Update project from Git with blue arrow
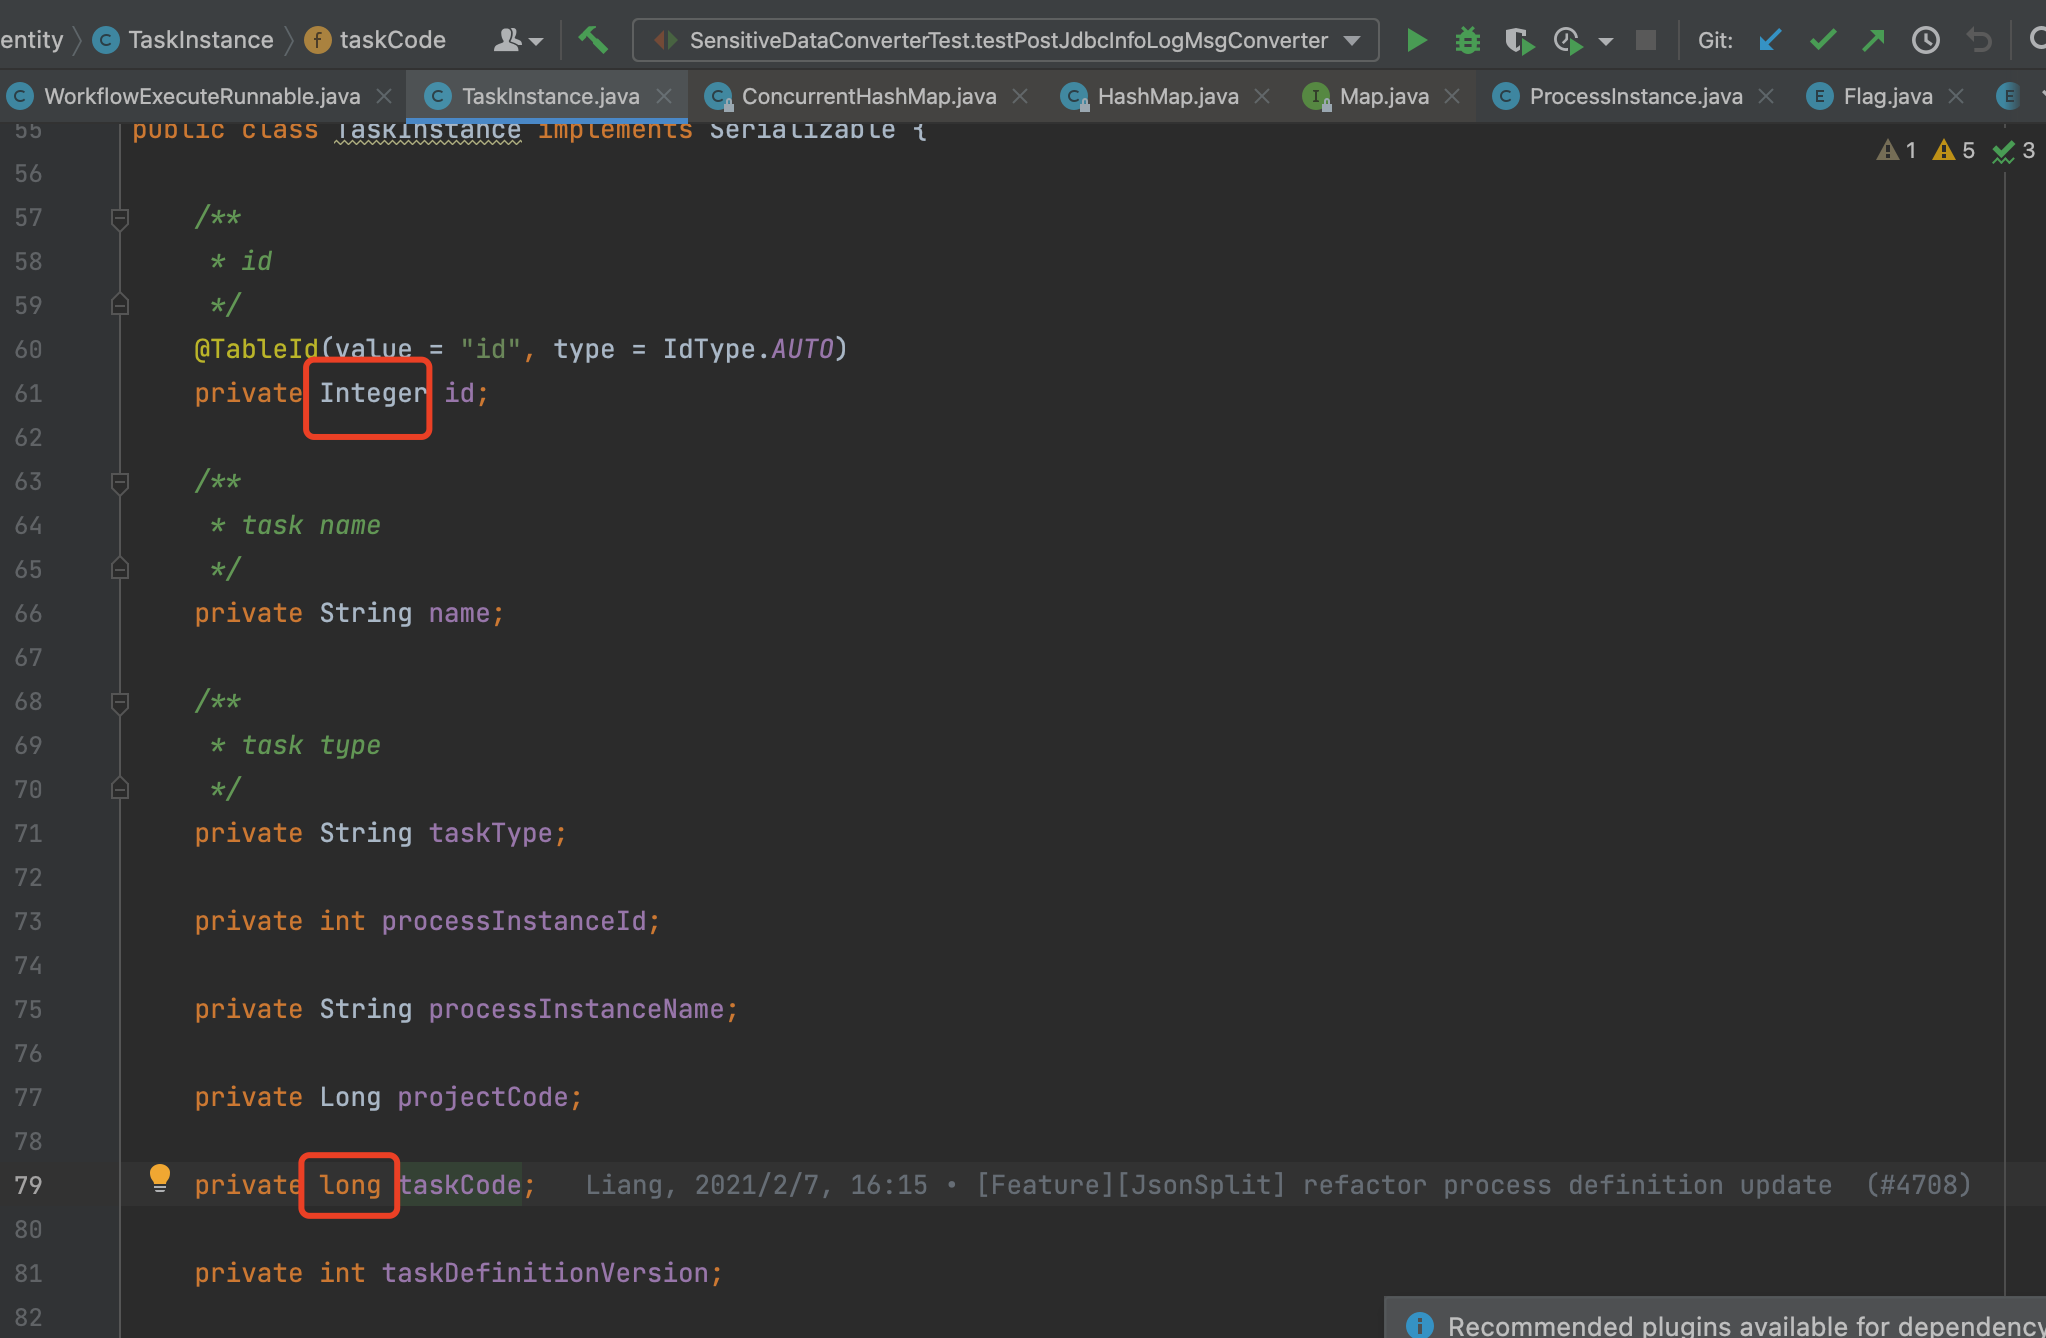The width and height of the screenshot is (2046, 1338). click(x=1770, y=40)
